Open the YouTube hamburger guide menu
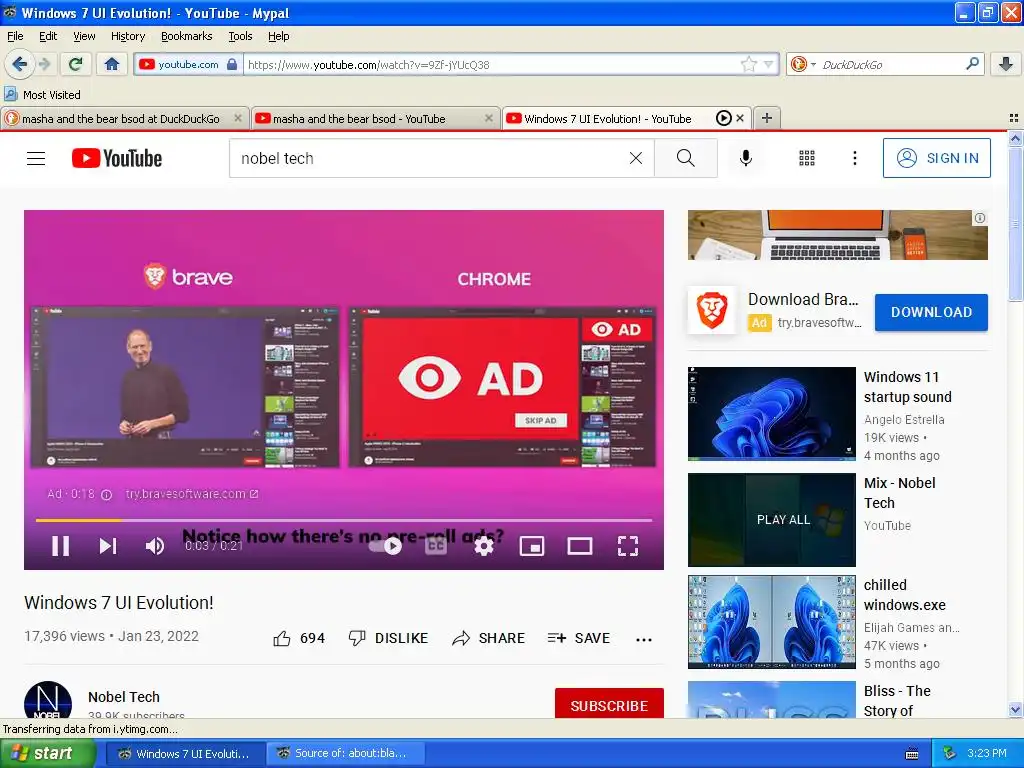The width and height of the screenshot is (1024, 768). coord(36,158)
